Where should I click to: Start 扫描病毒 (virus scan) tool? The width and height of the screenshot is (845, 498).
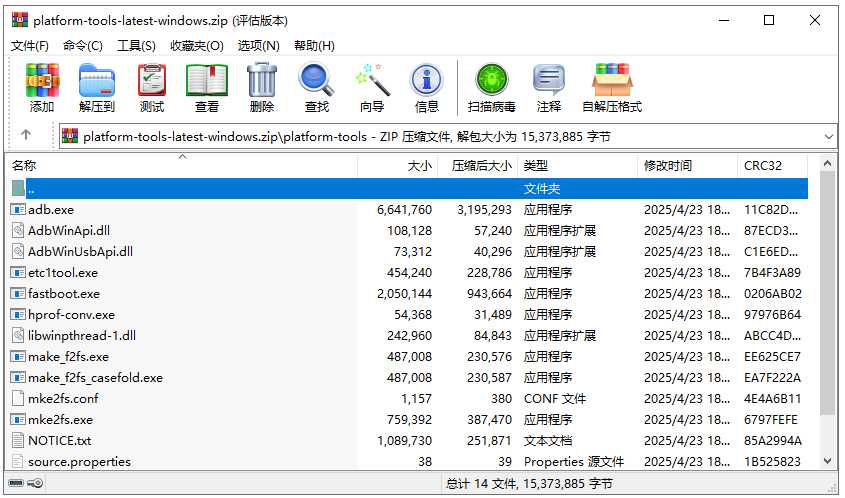click(491, 87)
